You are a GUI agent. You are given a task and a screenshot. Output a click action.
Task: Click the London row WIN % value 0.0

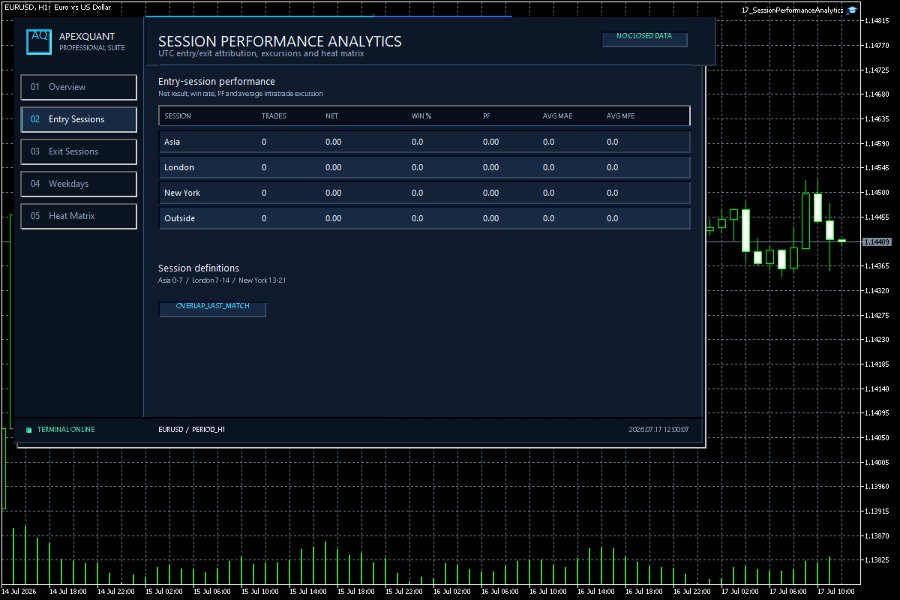click(x=417, y=167)
